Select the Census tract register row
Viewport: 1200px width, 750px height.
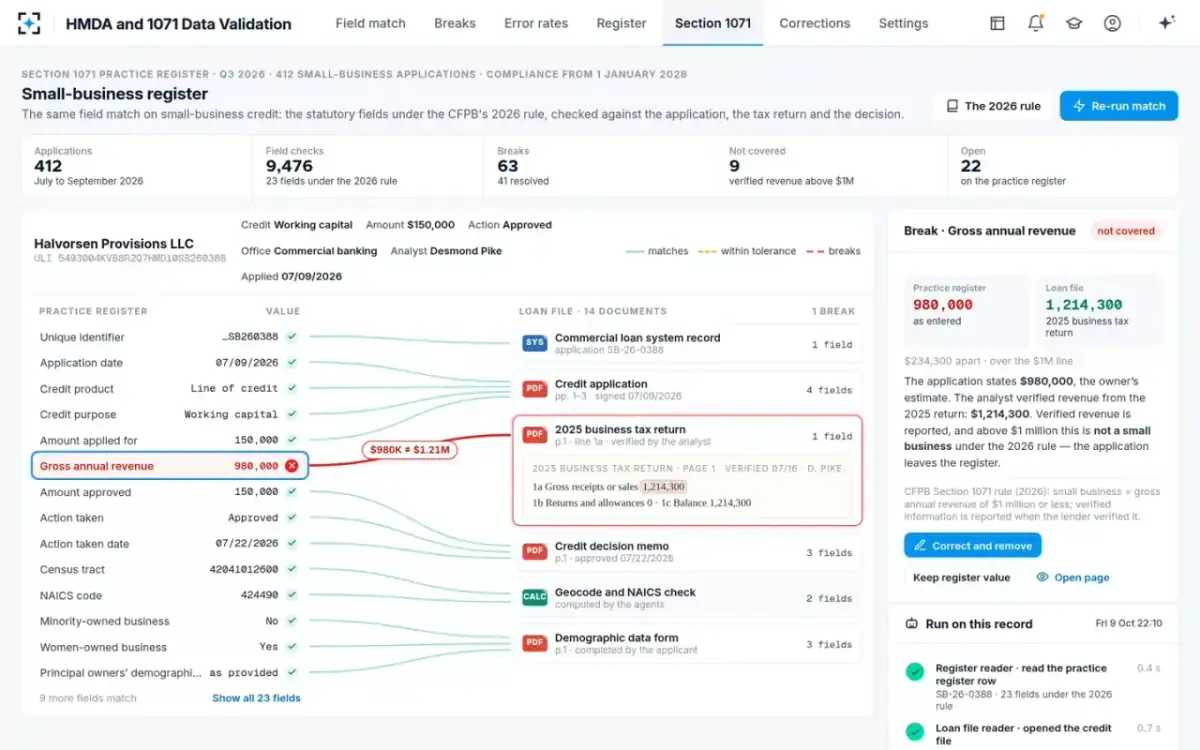169,570
